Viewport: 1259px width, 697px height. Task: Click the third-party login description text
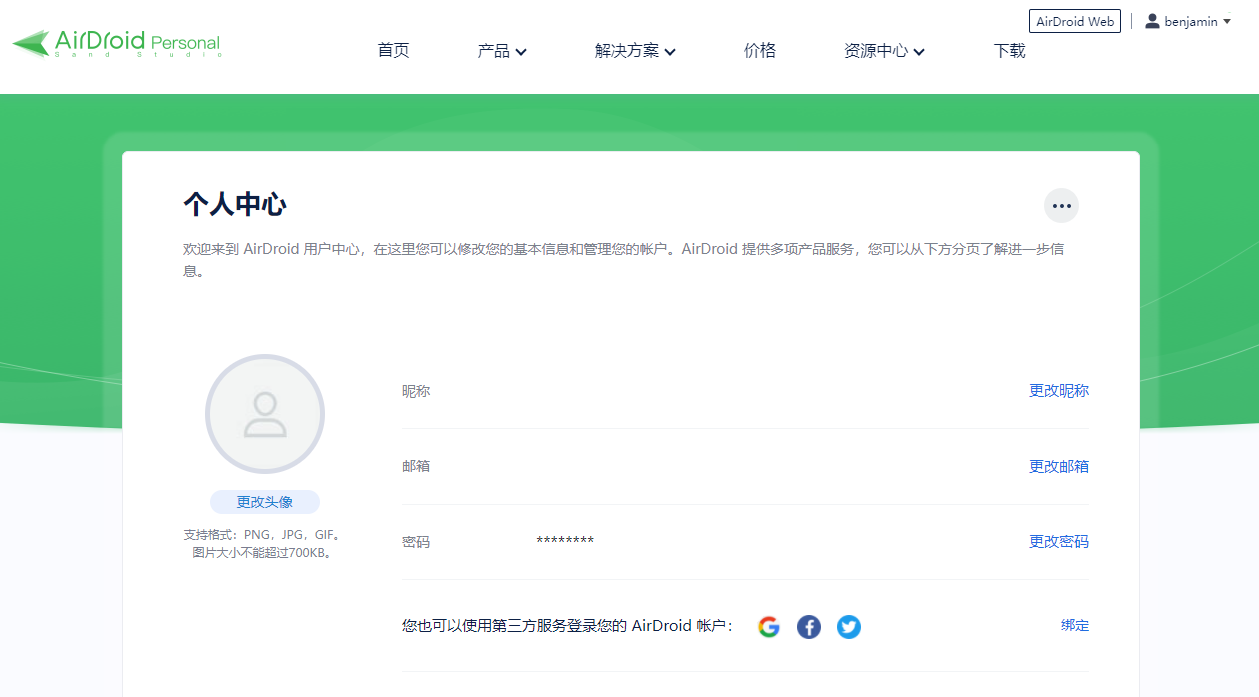click(568, 626)
